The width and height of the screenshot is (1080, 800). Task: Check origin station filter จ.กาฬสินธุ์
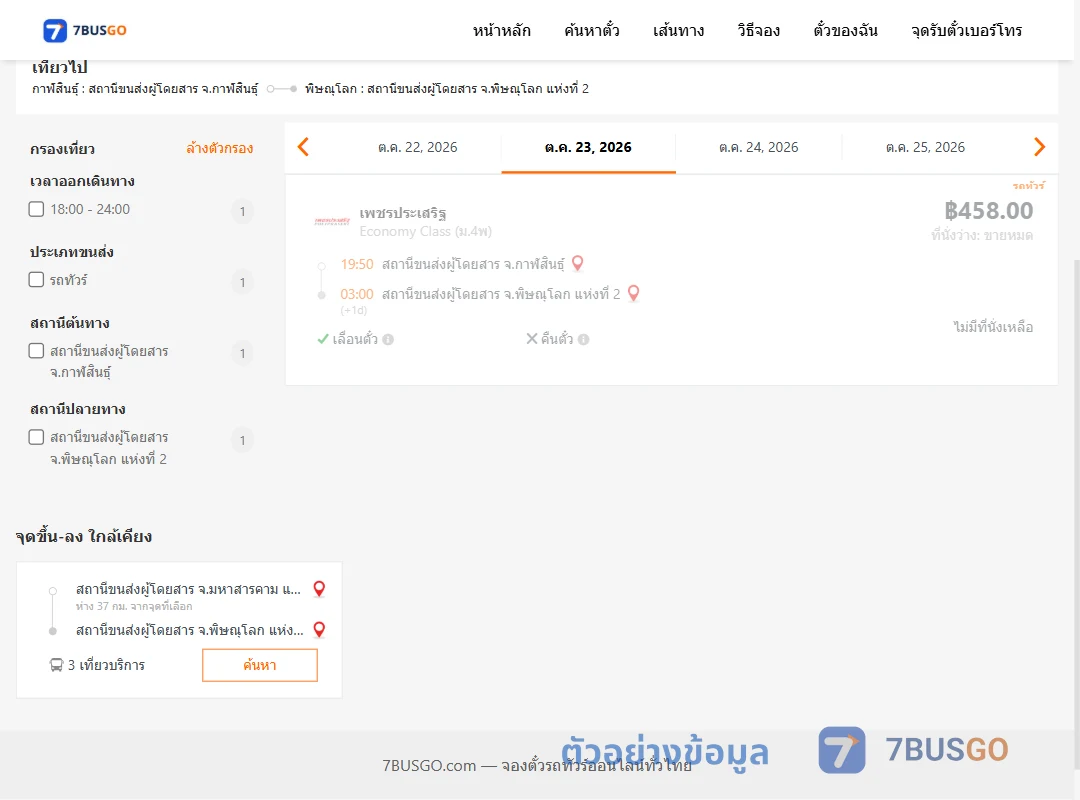point(37,351)
